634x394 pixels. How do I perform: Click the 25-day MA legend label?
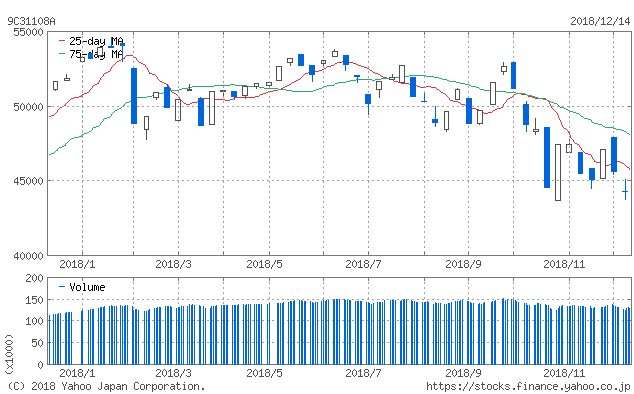point(96,41)
